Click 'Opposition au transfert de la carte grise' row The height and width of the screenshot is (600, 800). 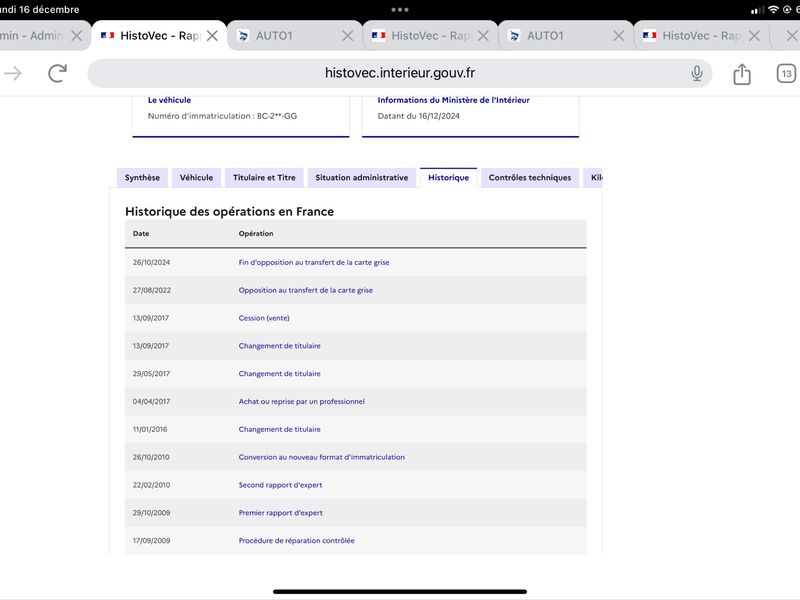pos(356,290)
